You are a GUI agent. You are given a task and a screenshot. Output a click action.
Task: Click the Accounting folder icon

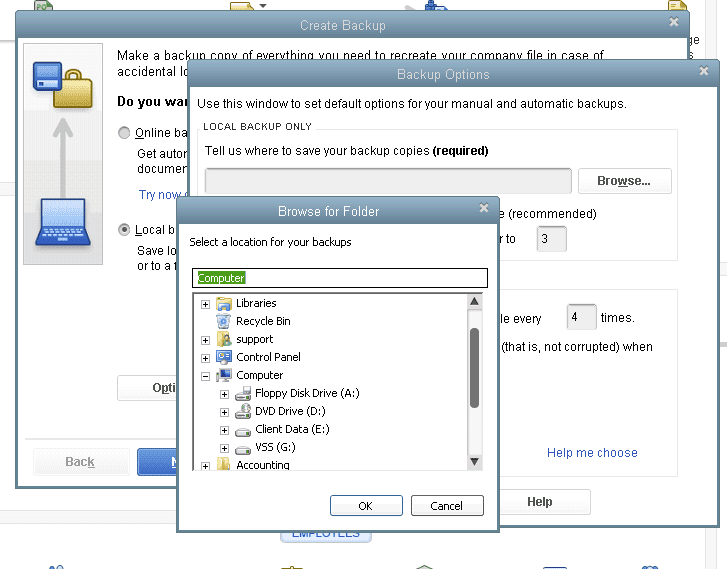coord(224,464)
